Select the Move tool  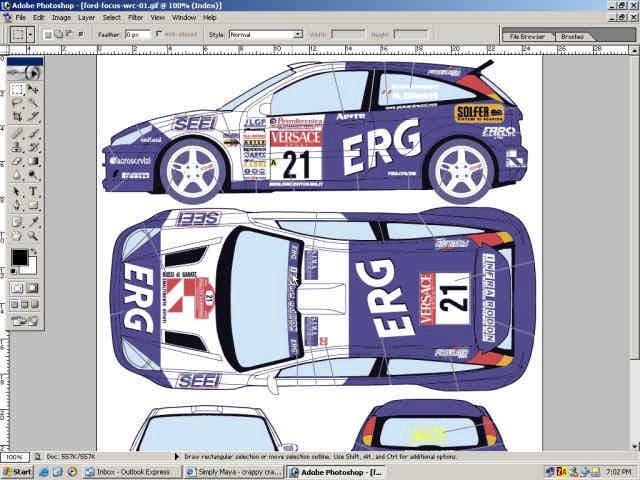33,89
